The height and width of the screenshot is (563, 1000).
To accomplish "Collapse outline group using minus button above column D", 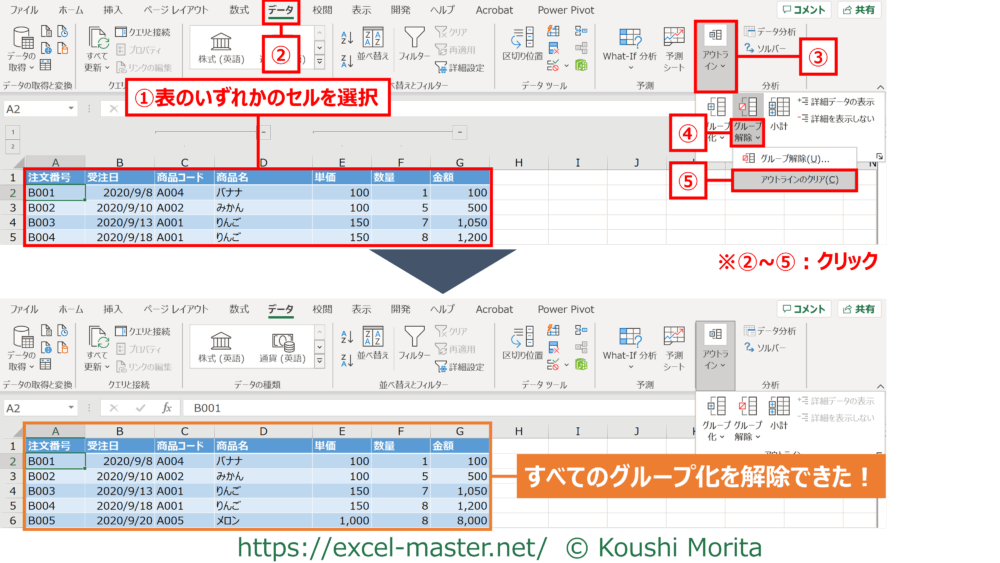I will point(262,131).
